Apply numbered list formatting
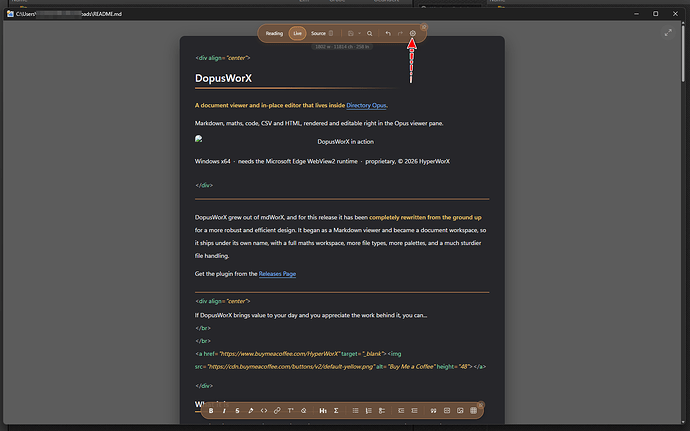This screenshot has height=431, width=690. [368, 410]
